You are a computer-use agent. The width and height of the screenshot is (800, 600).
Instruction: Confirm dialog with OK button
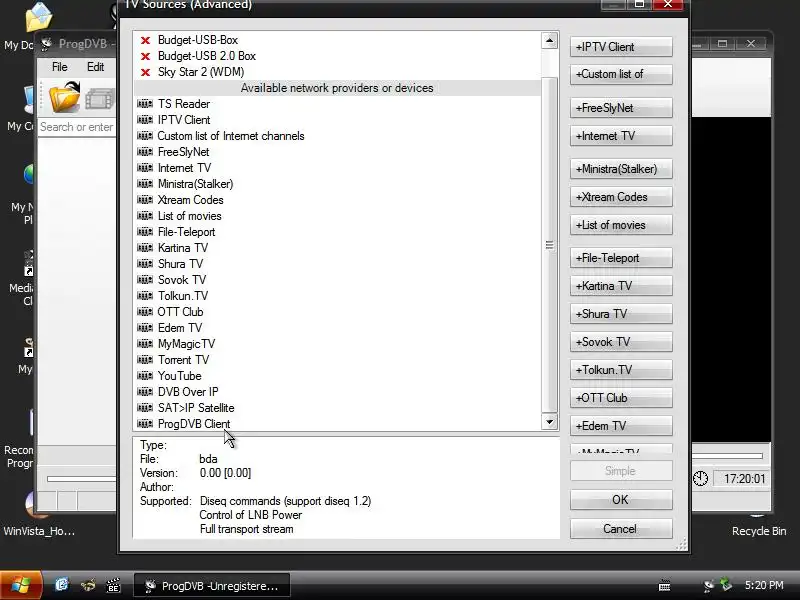(x=621, y=500)
